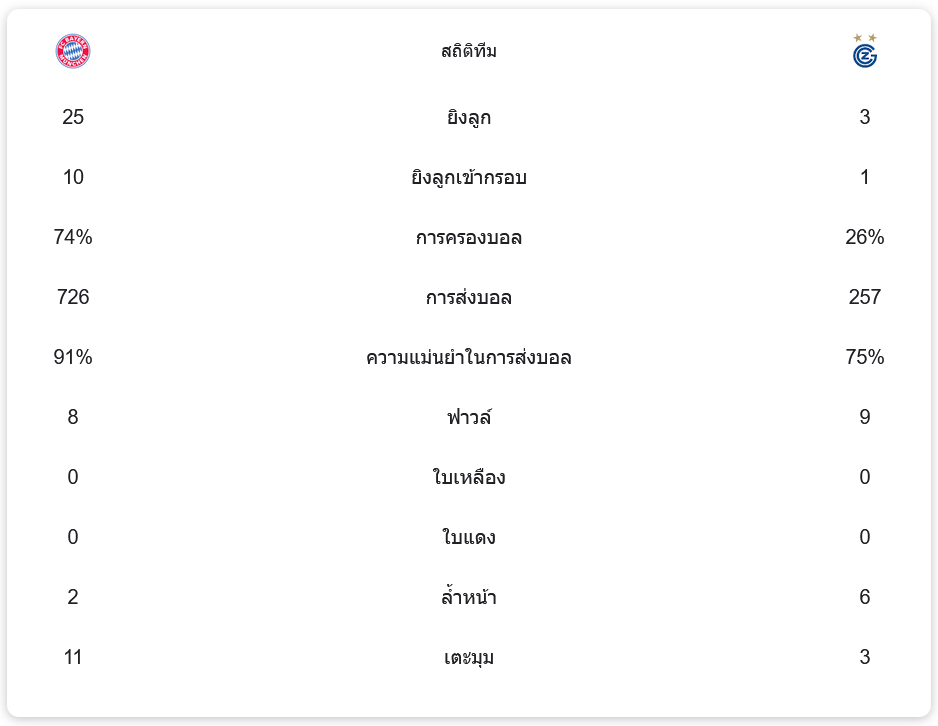
Task: Click the FC Bayern München club logo
Action: pos(73,51)
